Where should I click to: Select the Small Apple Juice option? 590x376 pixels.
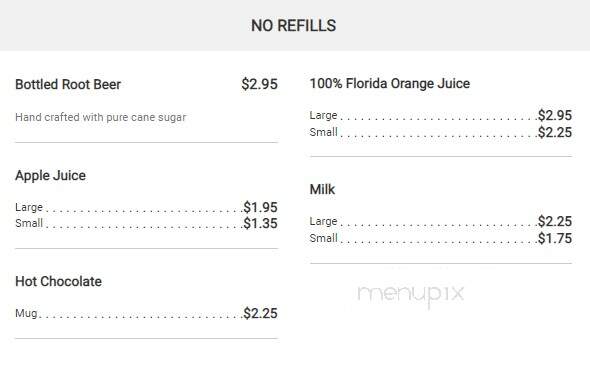pyautogui.click(x=146, y=223)
